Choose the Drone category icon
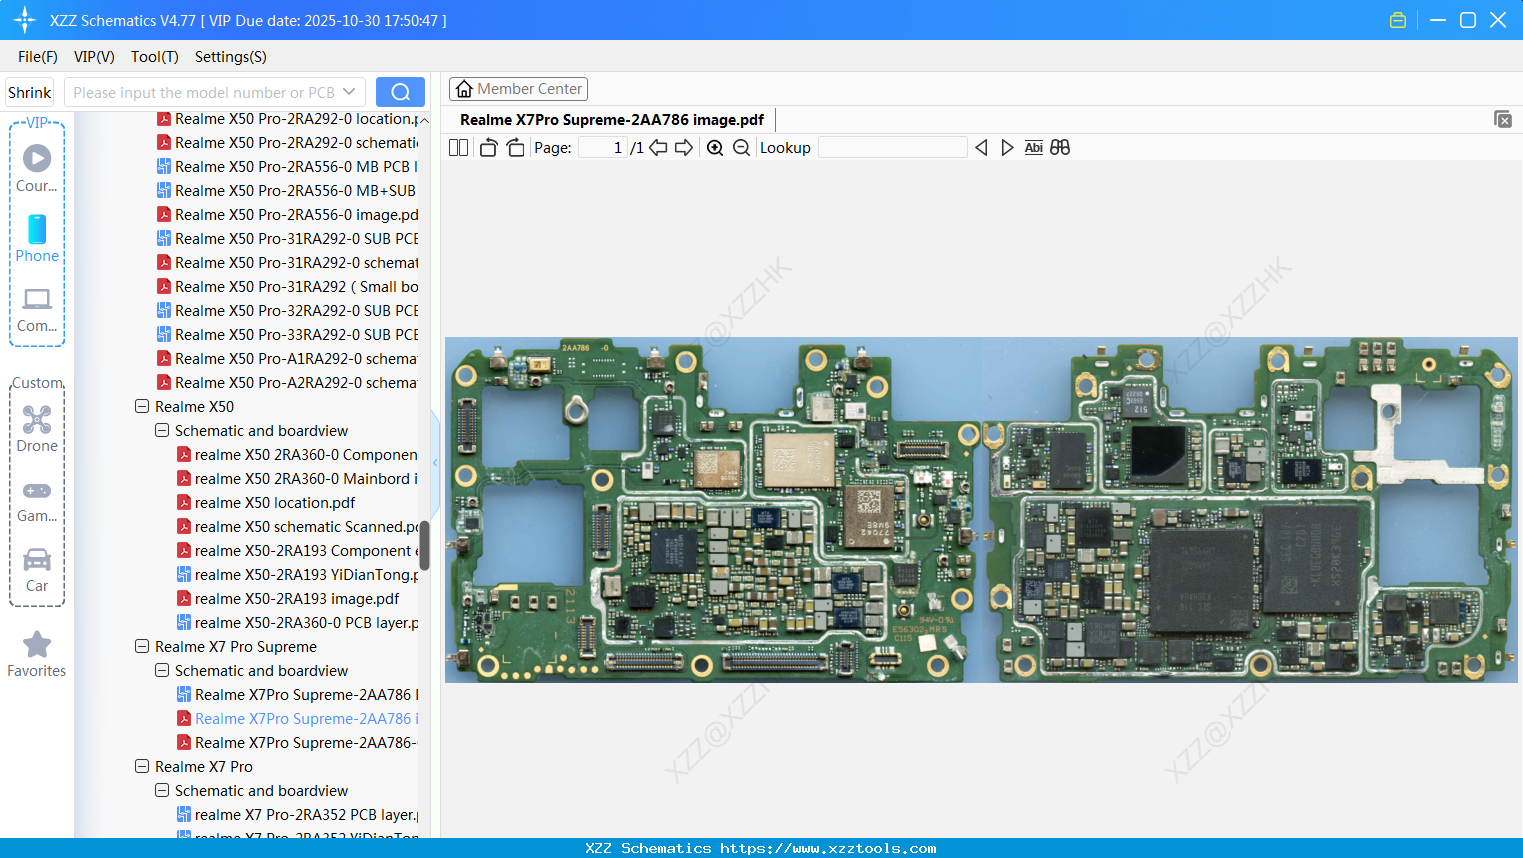Screen dimensions: 1523x858 point(37,428)
